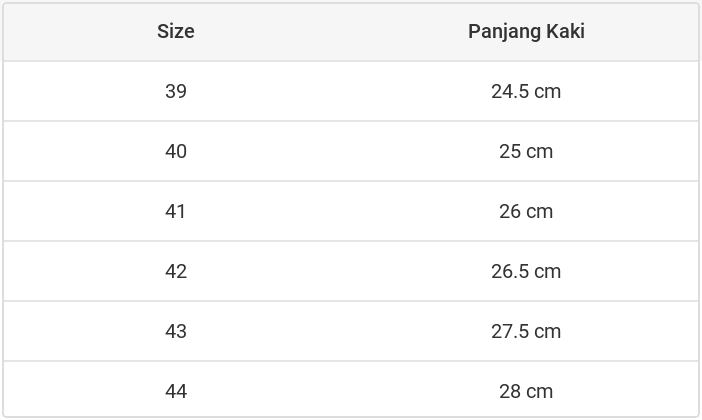Select the row pairing 41 with 26 cm
The width and height of the screenshot is (702, 420).
pos(350,211)
